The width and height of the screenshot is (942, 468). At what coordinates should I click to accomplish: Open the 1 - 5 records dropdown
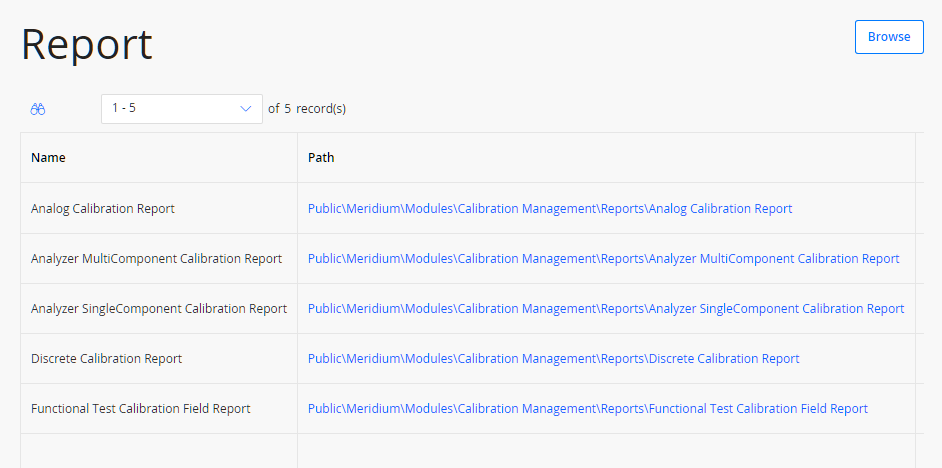(181, 109)
